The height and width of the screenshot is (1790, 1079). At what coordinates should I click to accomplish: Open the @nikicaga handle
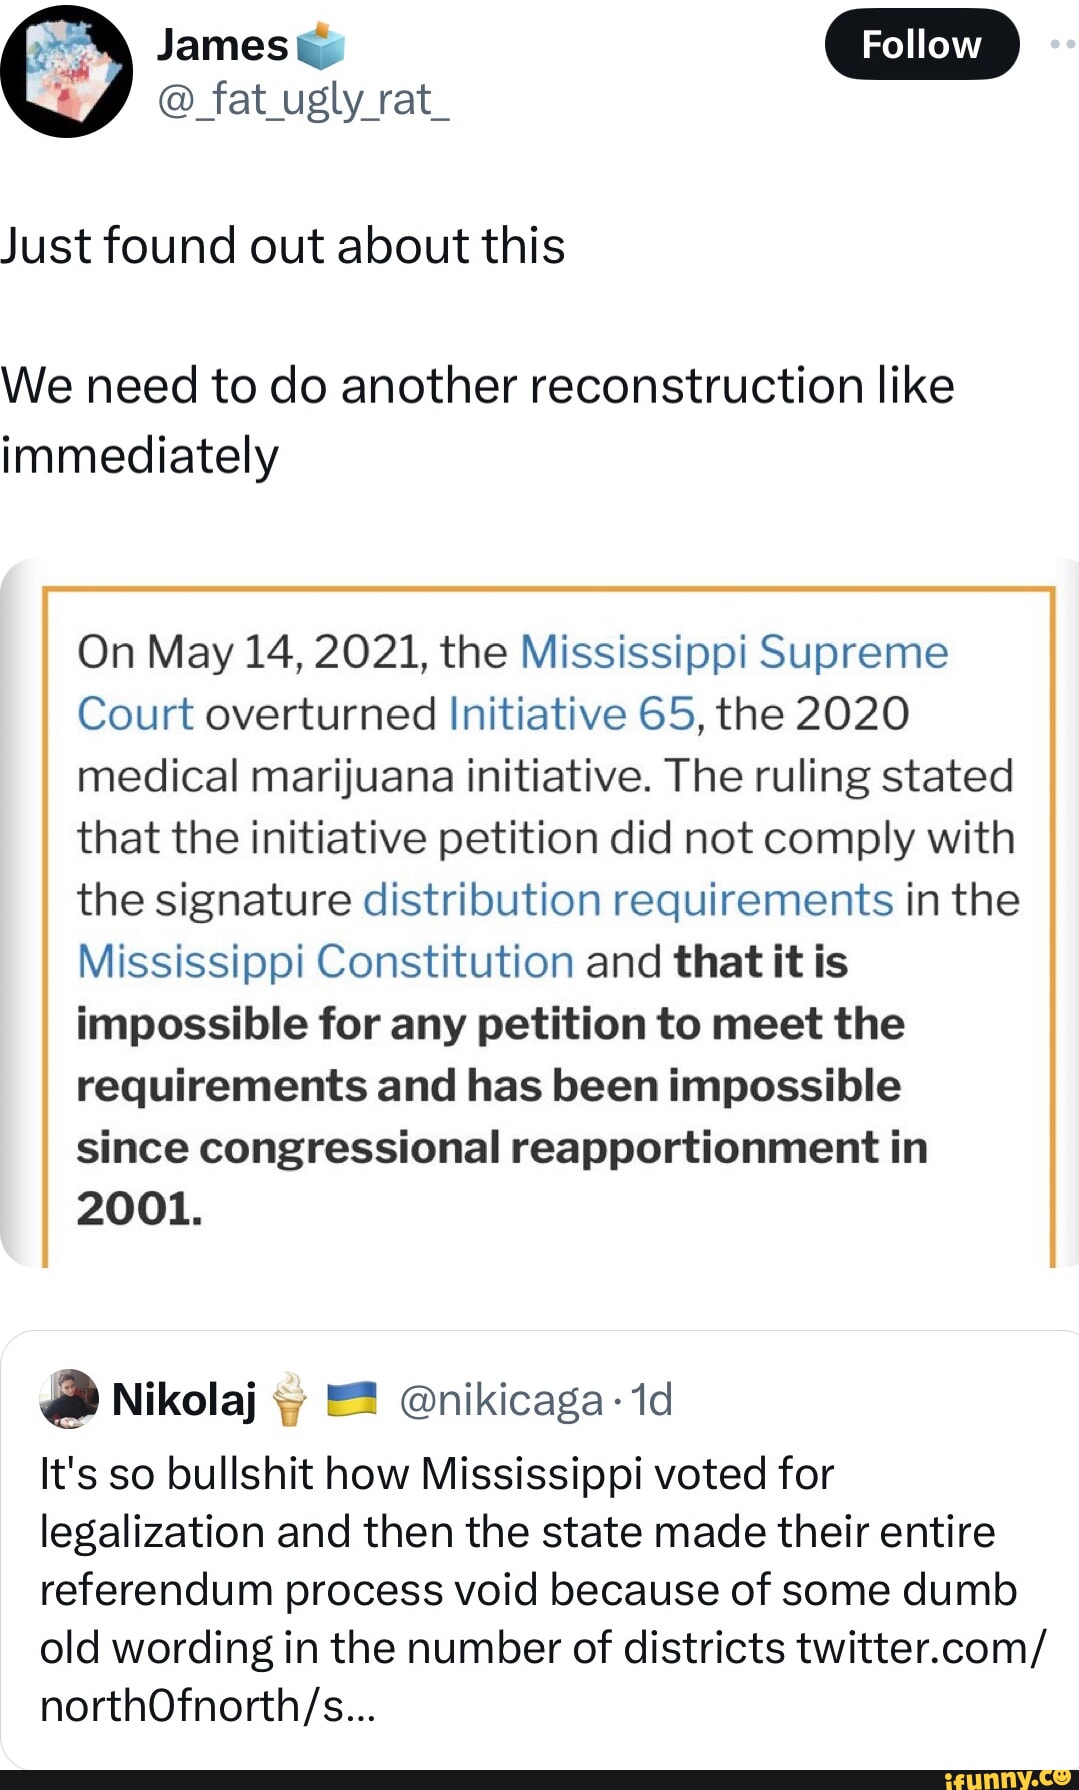(x=500, y=1400)
